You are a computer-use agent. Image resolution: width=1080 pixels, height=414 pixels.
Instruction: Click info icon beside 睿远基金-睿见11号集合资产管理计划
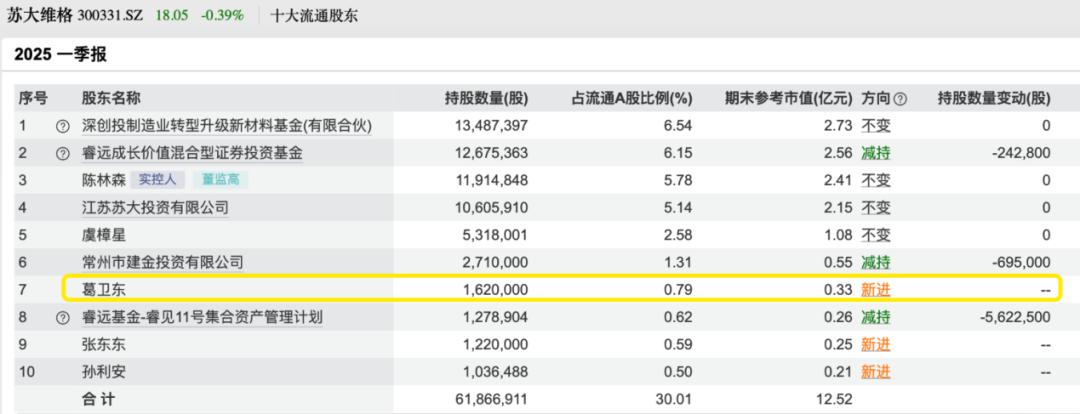tap(62, 317)
